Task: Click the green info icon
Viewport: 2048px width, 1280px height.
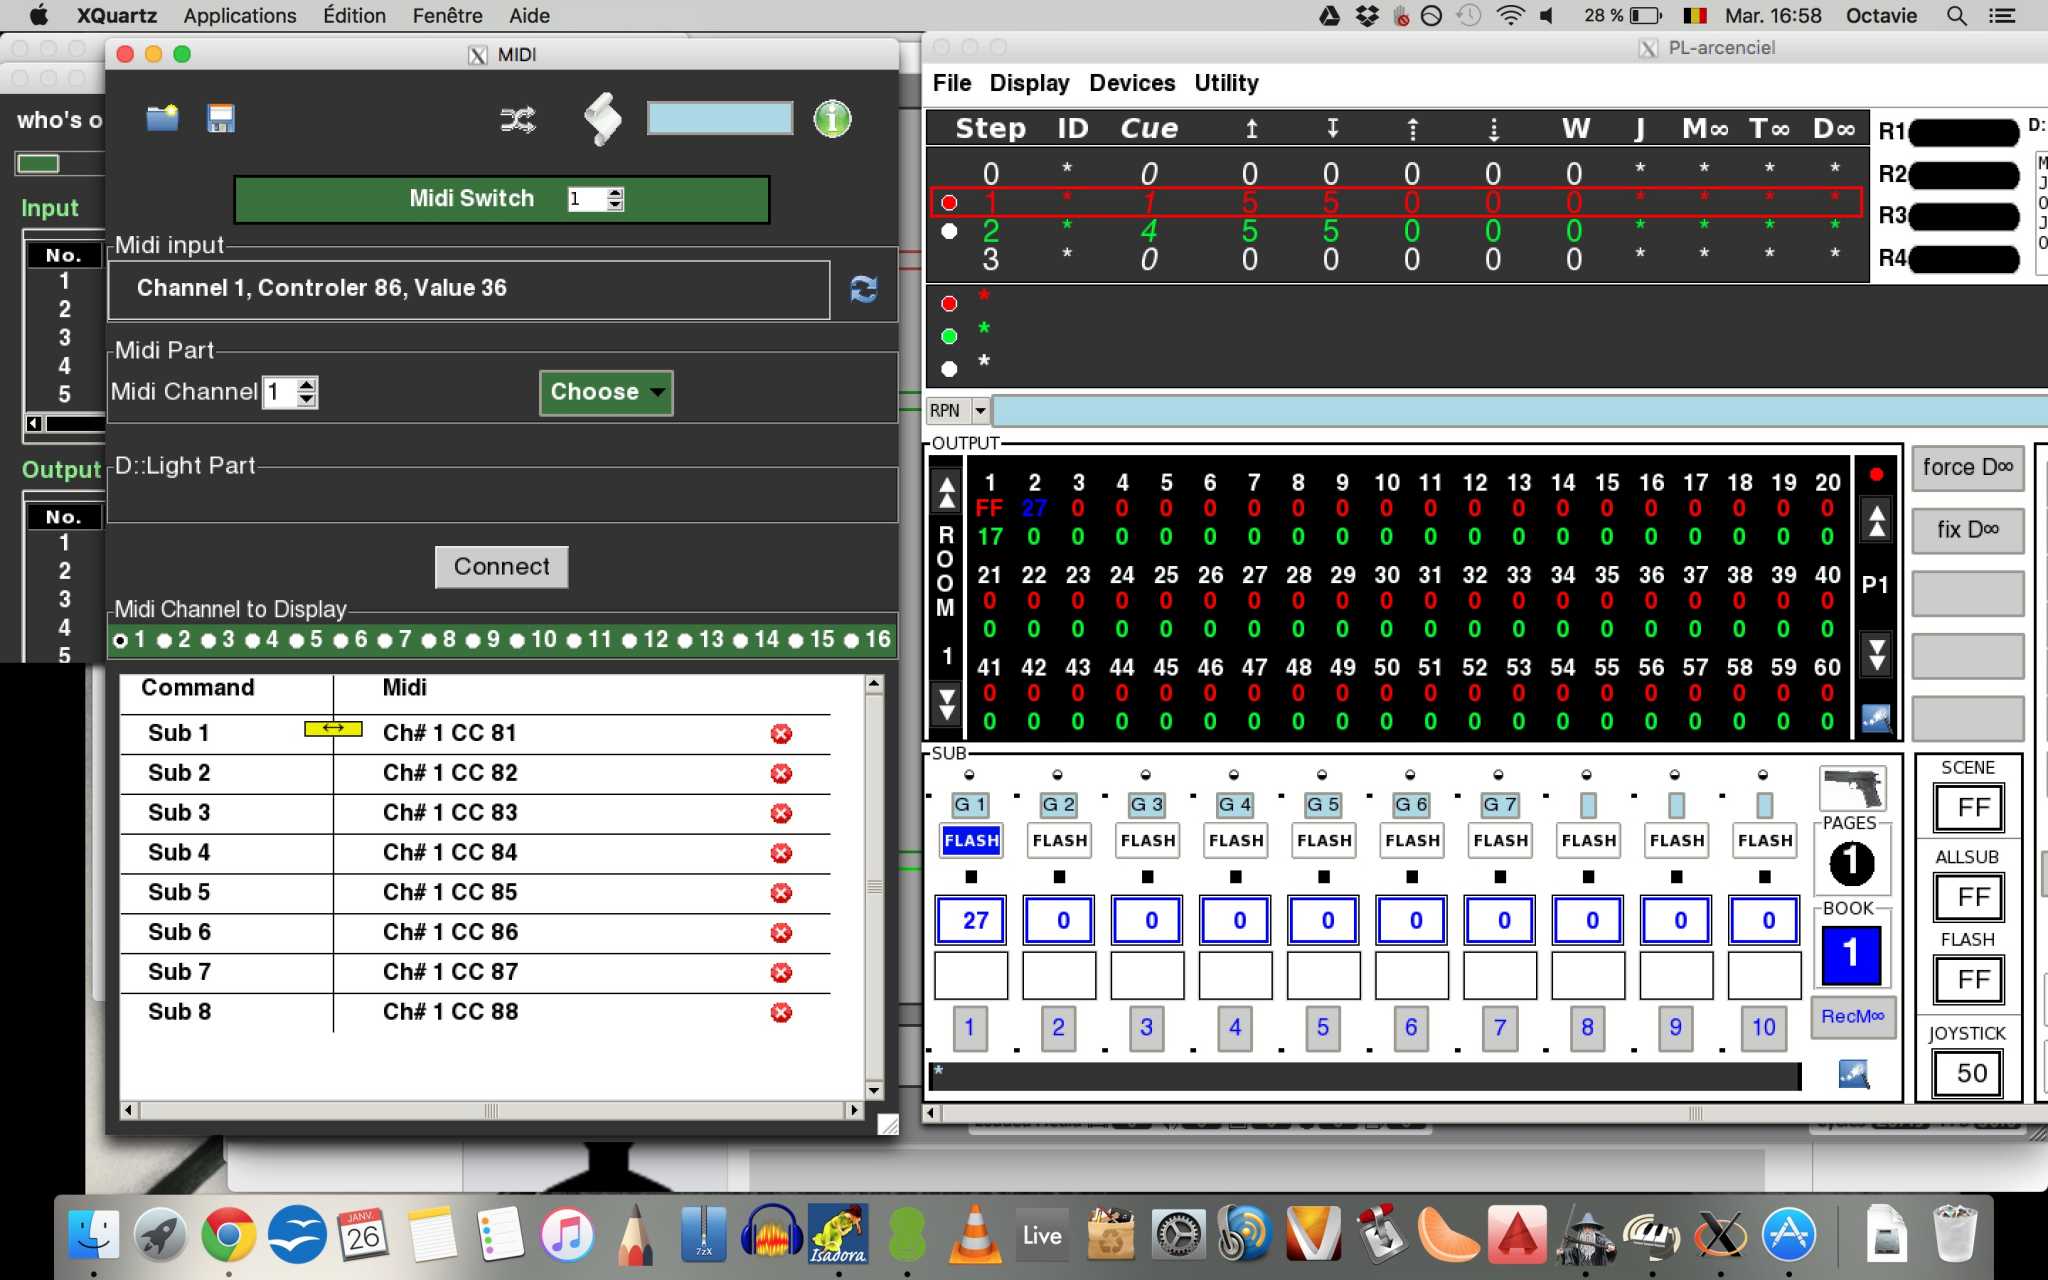Action: (x=832, y=119)
